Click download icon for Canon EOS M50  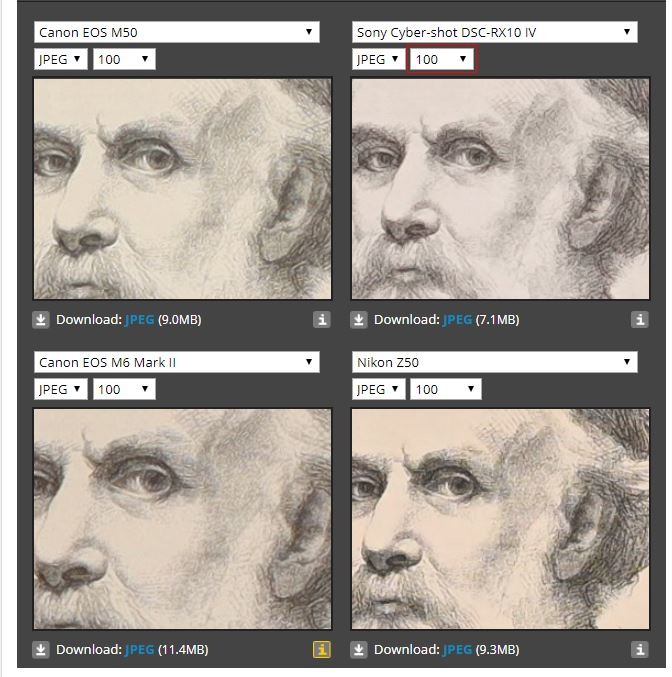[x=41, y=320]
